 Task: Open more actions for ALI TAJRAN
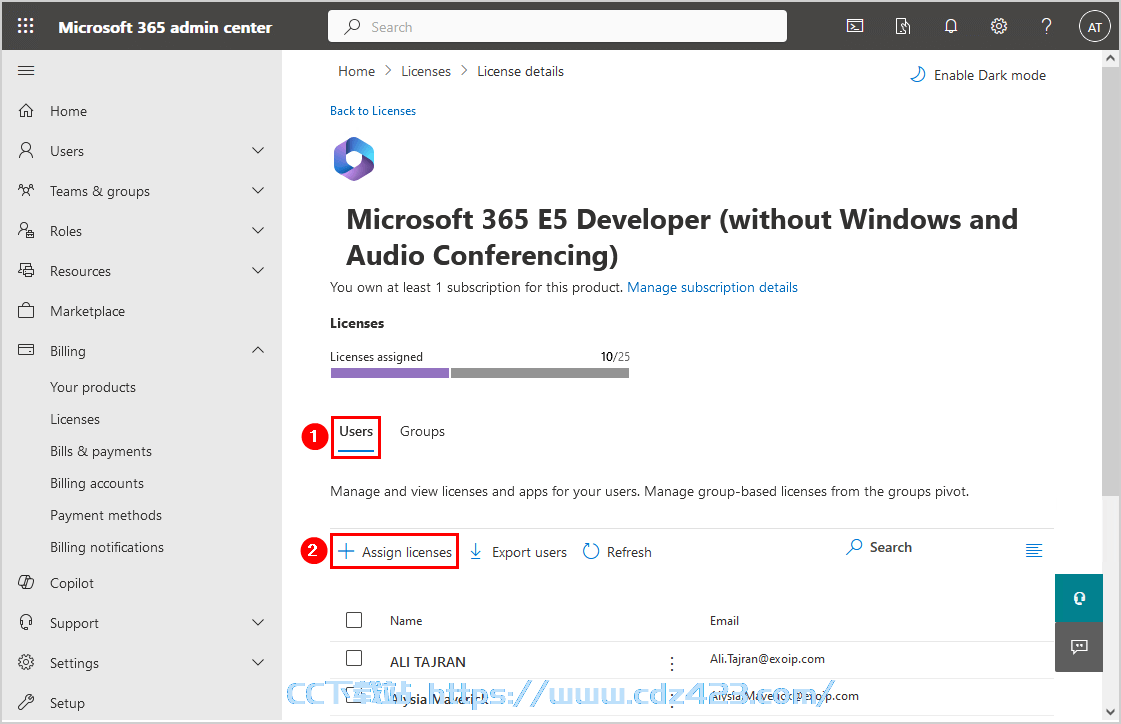(671, 663)
